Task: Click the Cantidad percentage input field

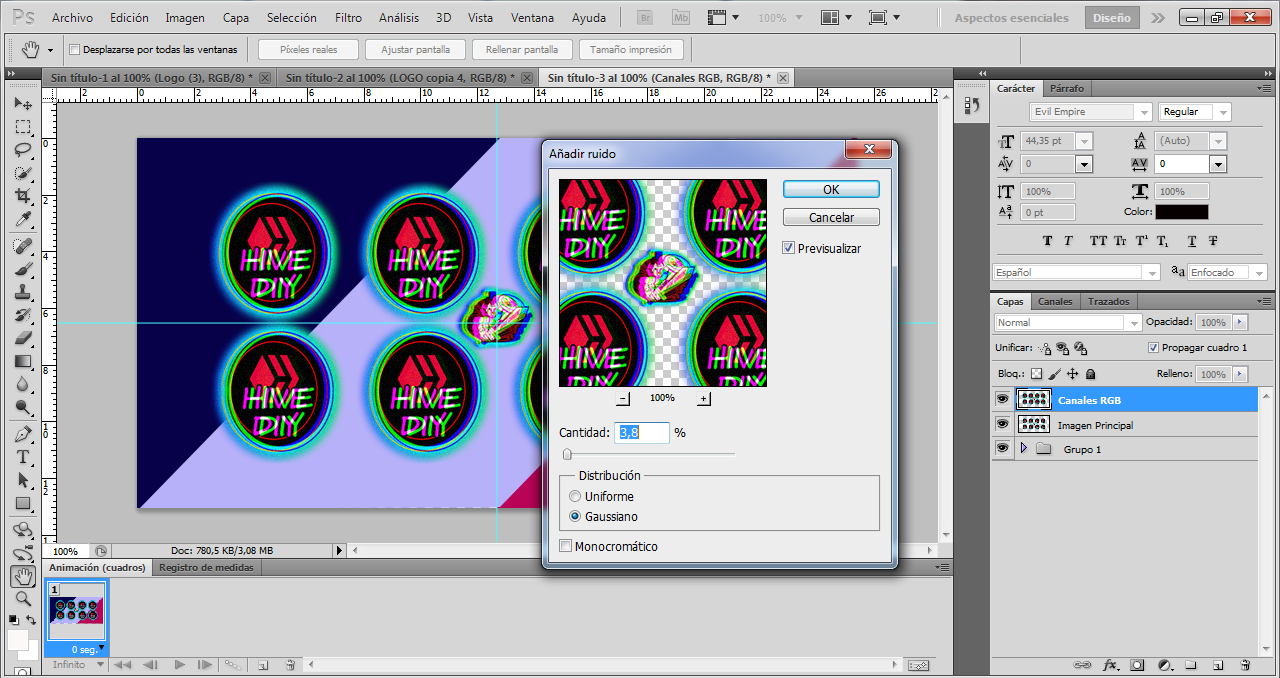Action: [641, 432]
